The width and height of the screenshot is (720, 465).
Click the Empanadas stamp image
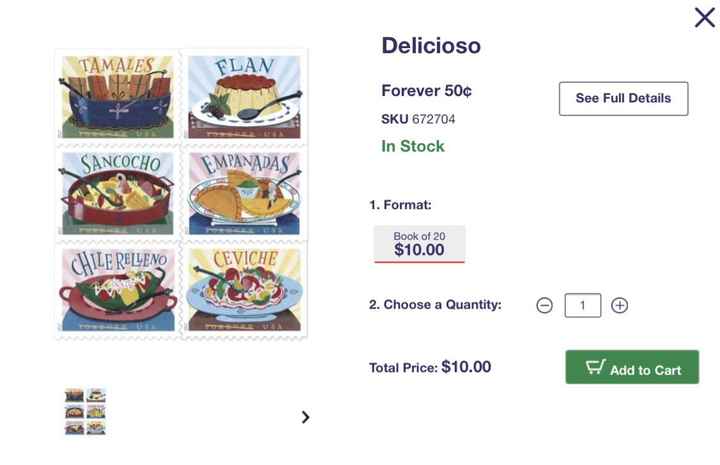pos(243,193)
